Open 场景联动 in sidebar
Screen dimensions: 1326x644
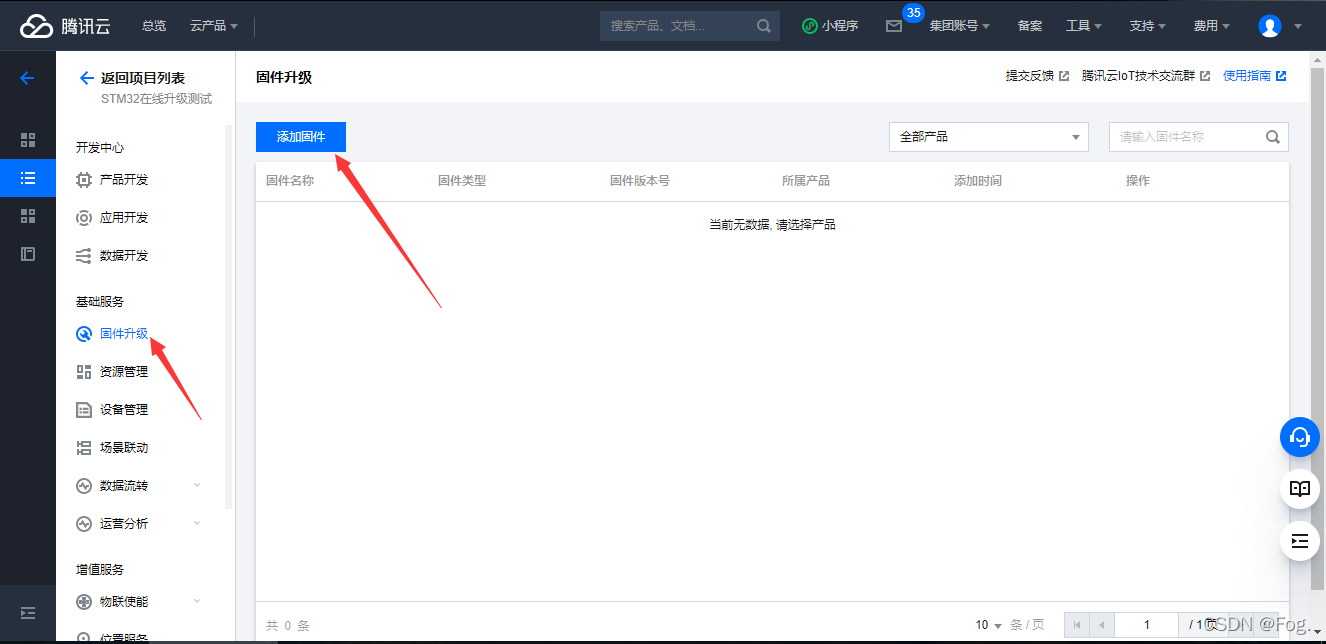click(124, 448)
